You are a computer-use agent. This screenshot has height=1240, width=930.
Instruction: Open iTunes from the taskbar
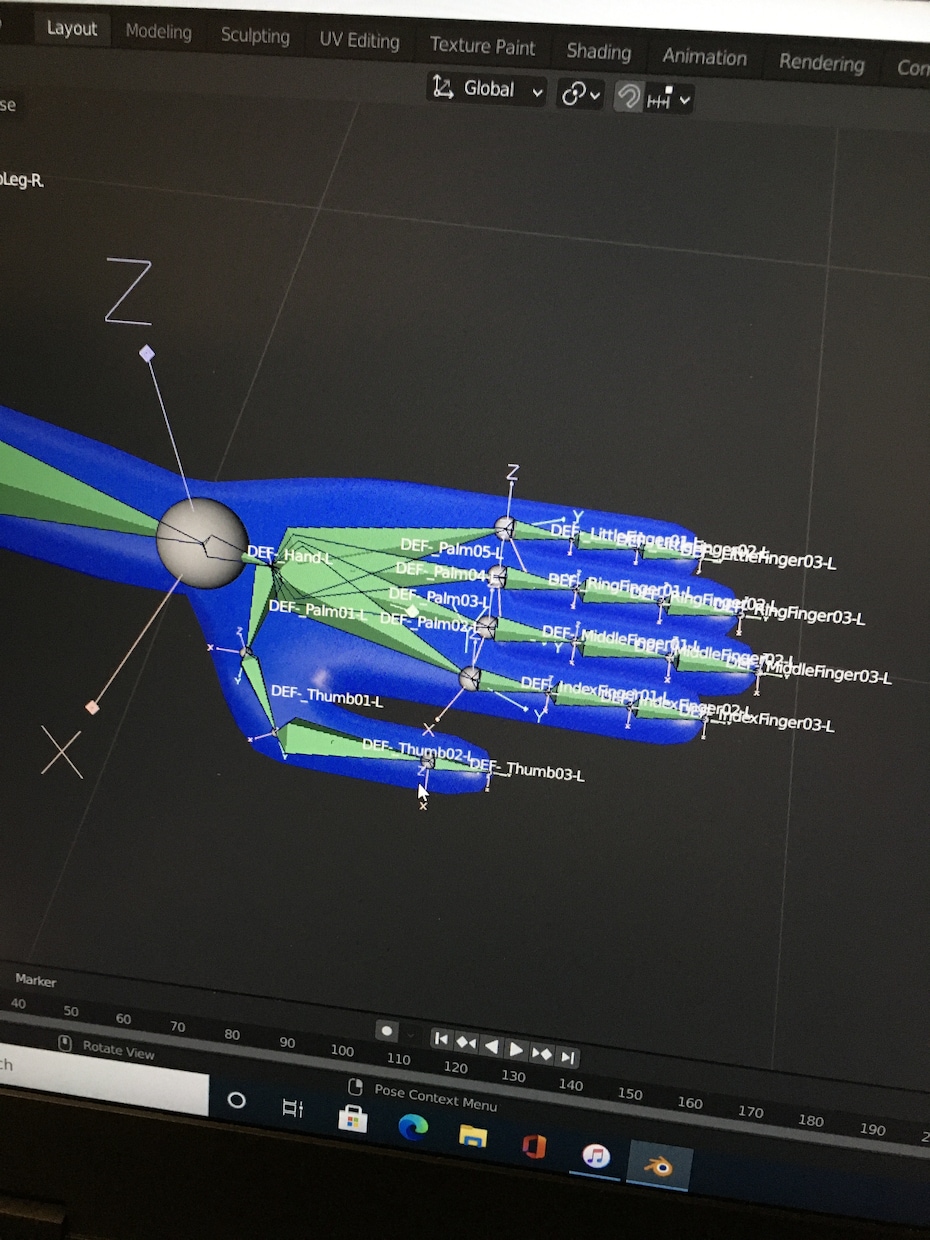pos(596,1155)
